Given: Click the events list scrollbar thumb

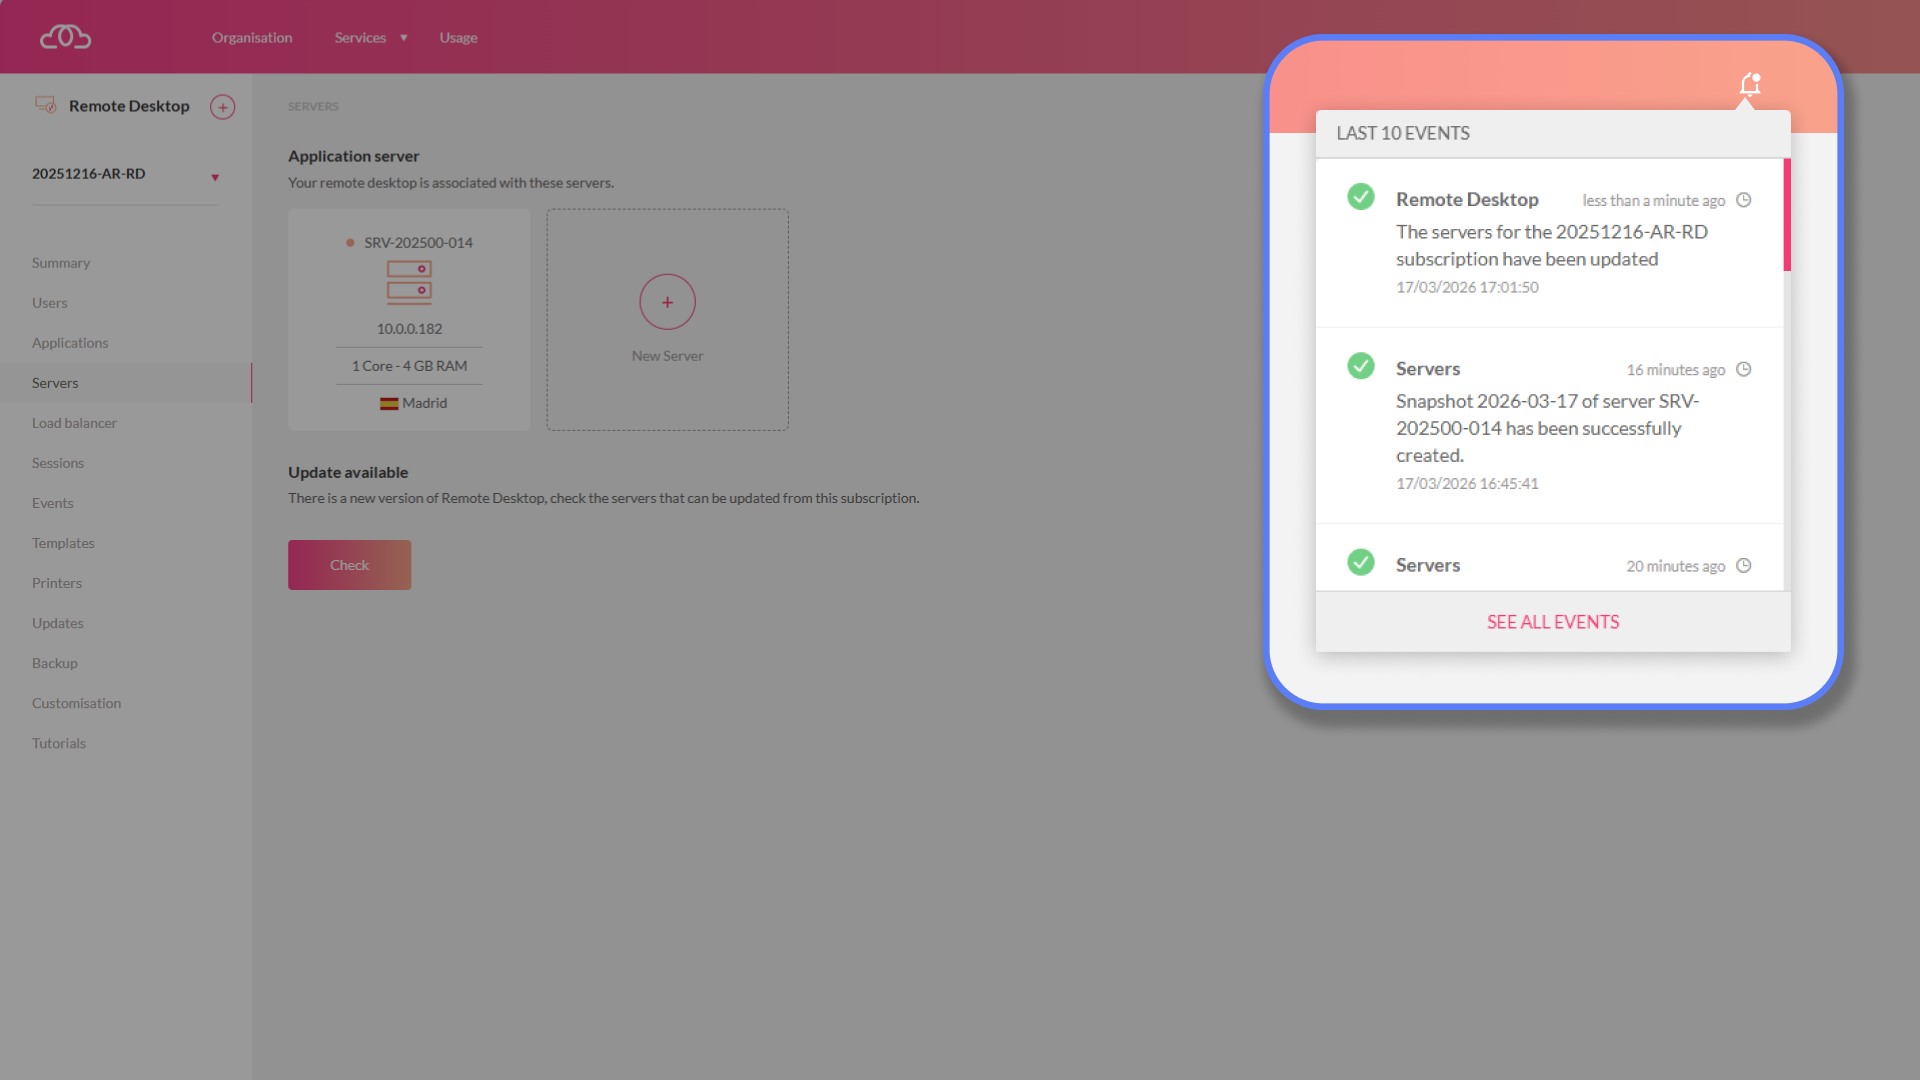Looking at the screenshot, I should [x=1786, y=215].
